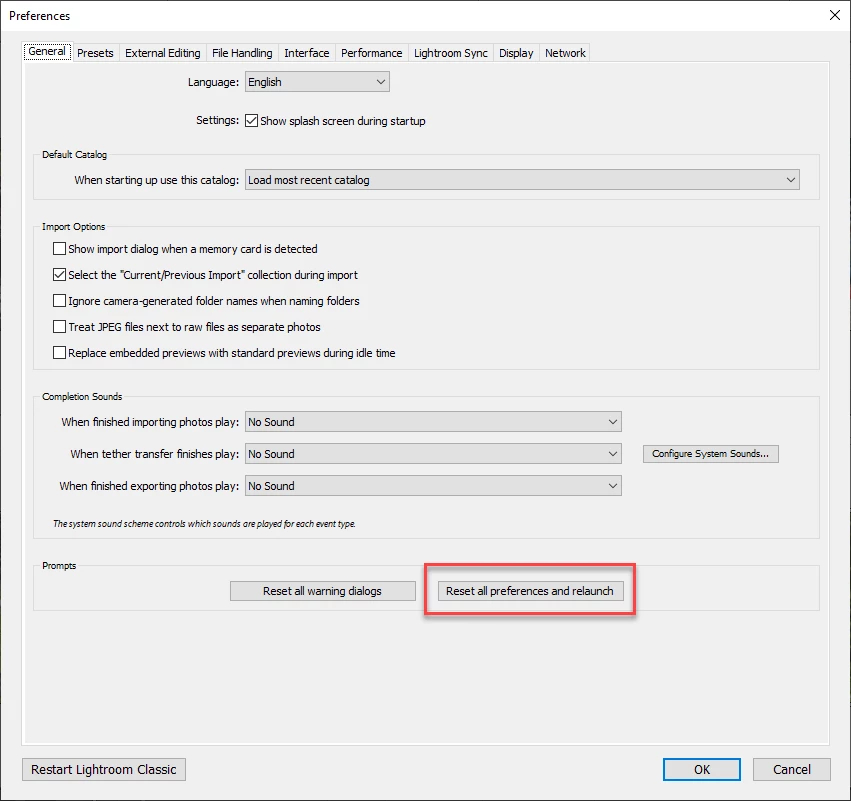Open the tether transfer finishes sound dropdown
This screenshot has height=801, width=851.
(x=433, y=454)
